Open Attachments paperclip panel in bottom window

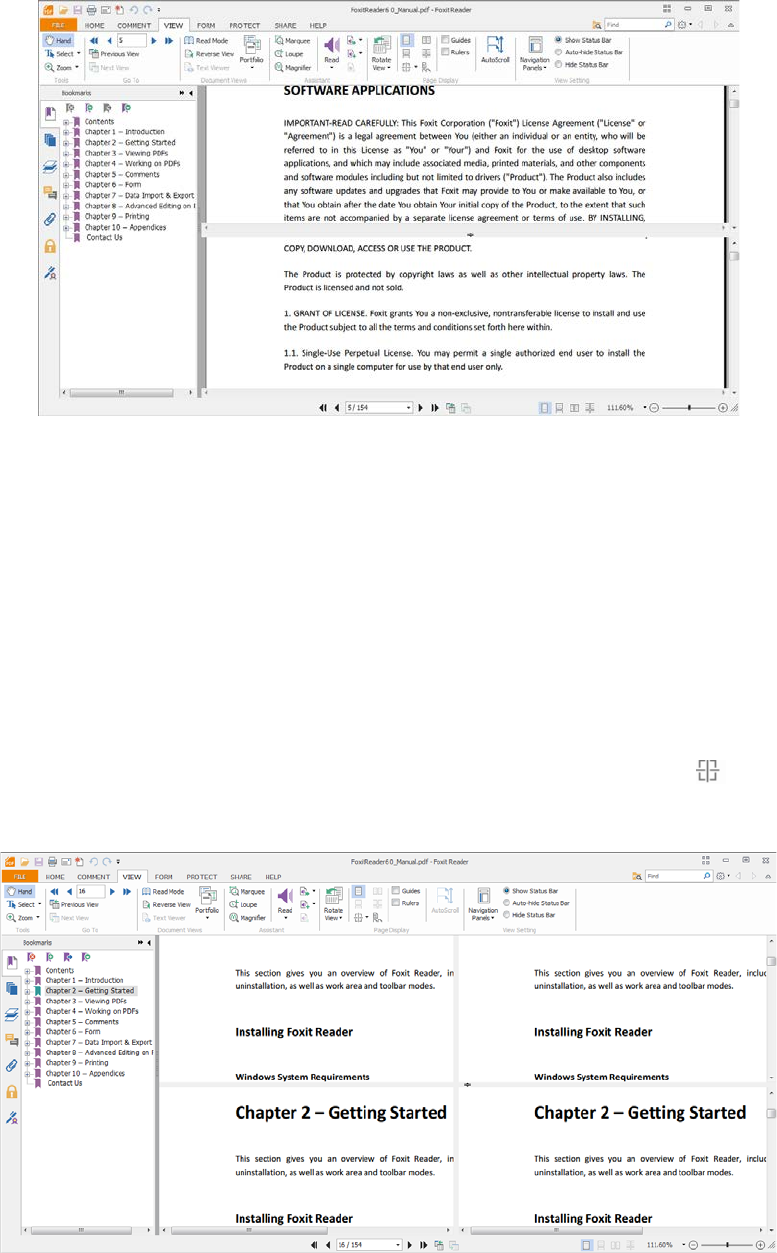11,1066
